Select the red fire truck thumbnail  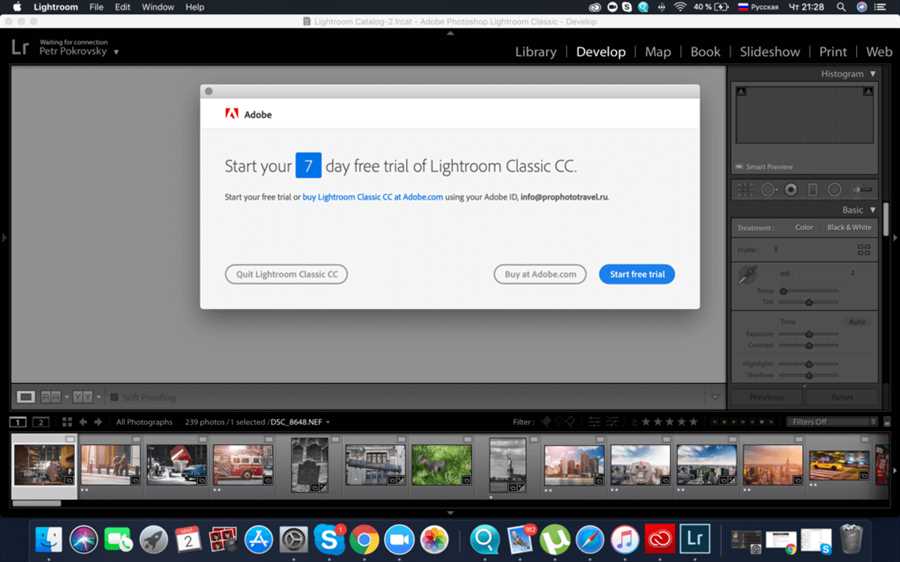[243, 464]
